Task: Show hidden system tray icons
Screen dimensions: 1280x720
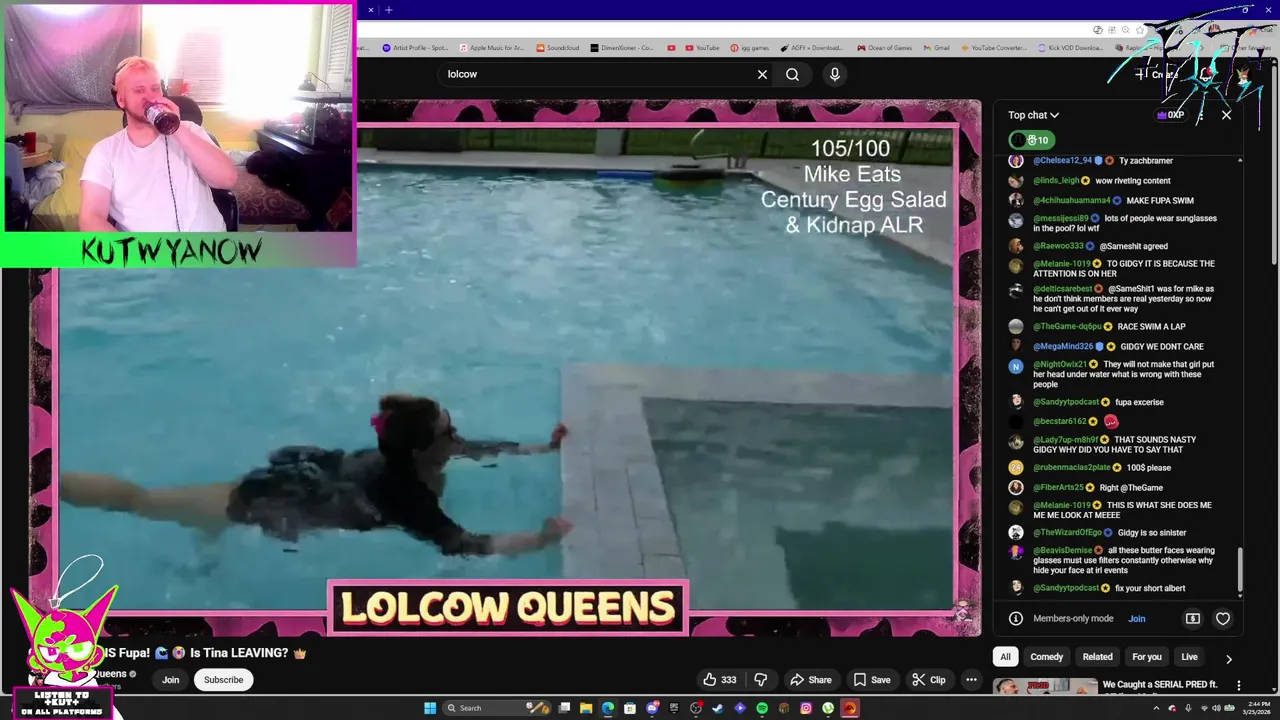Action: (x=1156, y=708)
